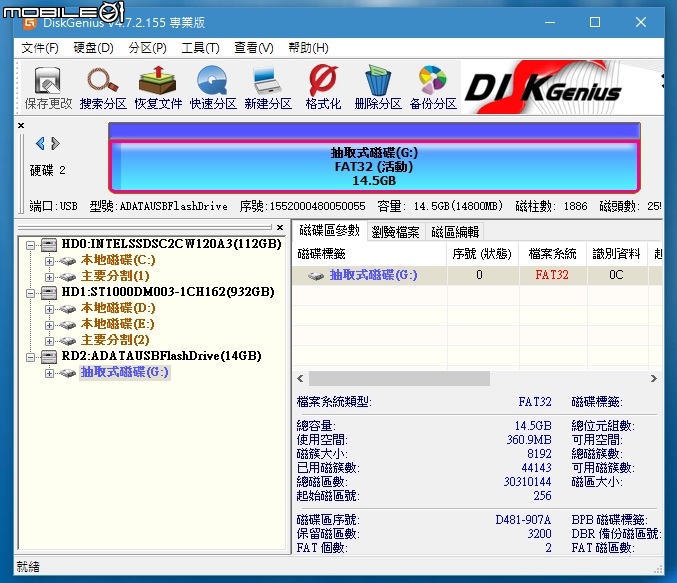Image resolution: width=677 pixels, height=583 pixels.
Task: Switch to the 磁區編輯 tab
Action: [455, 232]
